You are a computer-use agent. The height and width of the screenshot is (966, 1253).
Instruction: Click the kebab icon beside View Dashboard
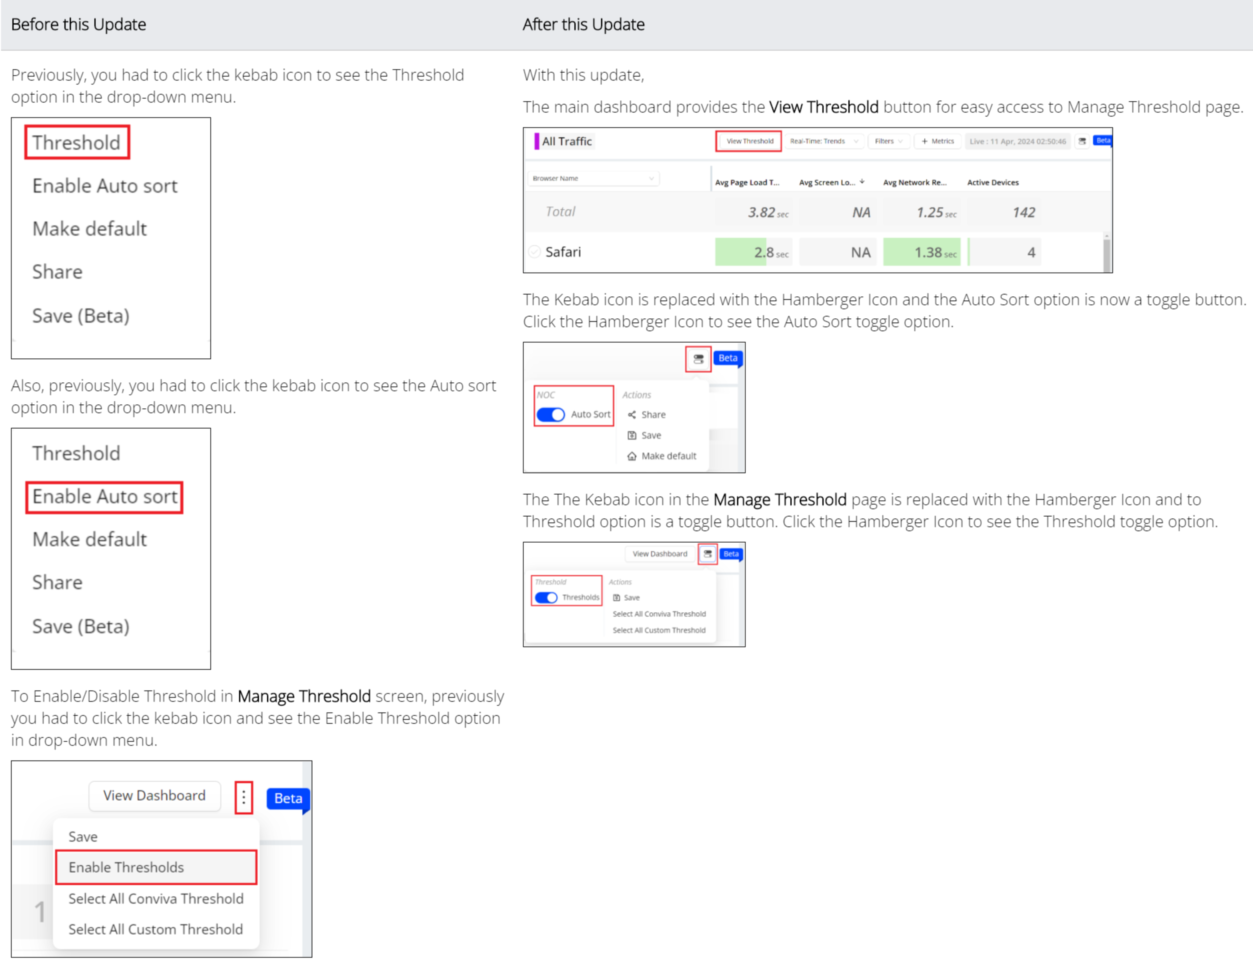[243, 797]
